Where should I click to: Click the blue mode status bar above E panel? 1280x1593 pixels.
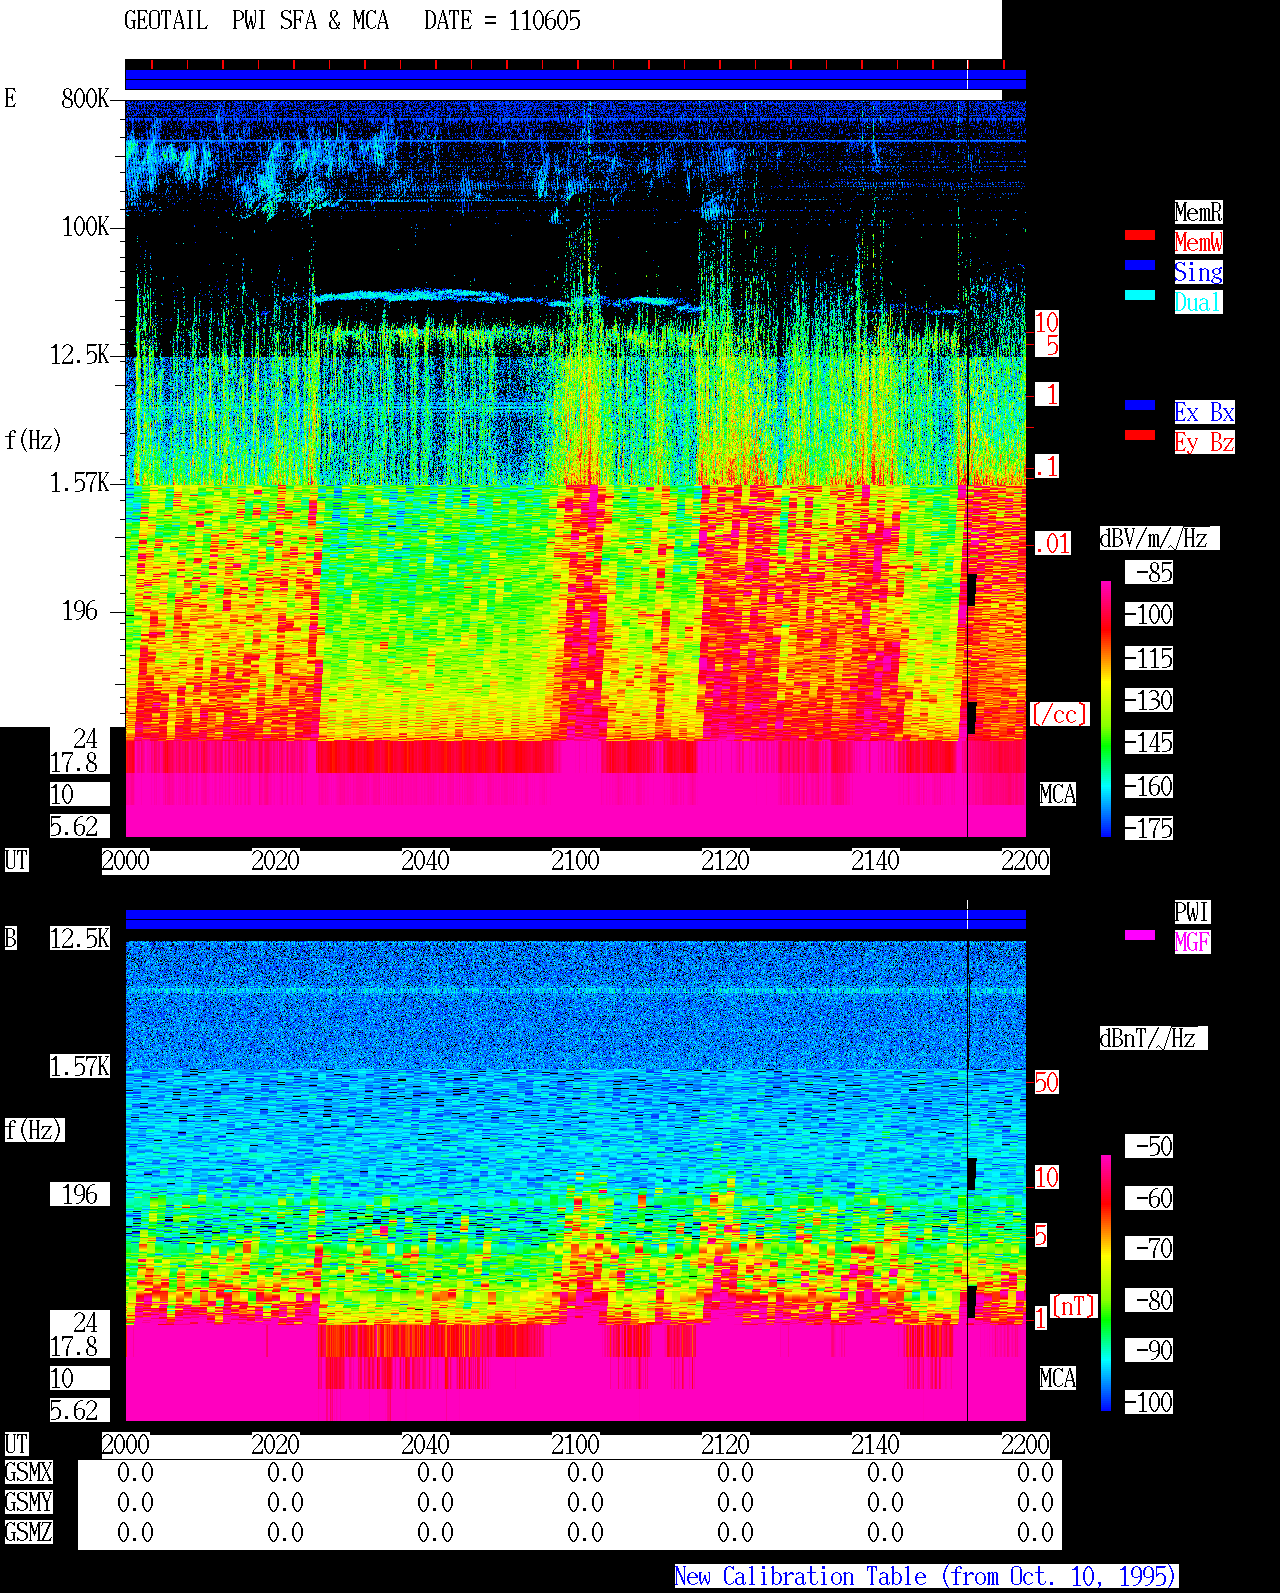[575, 79]
